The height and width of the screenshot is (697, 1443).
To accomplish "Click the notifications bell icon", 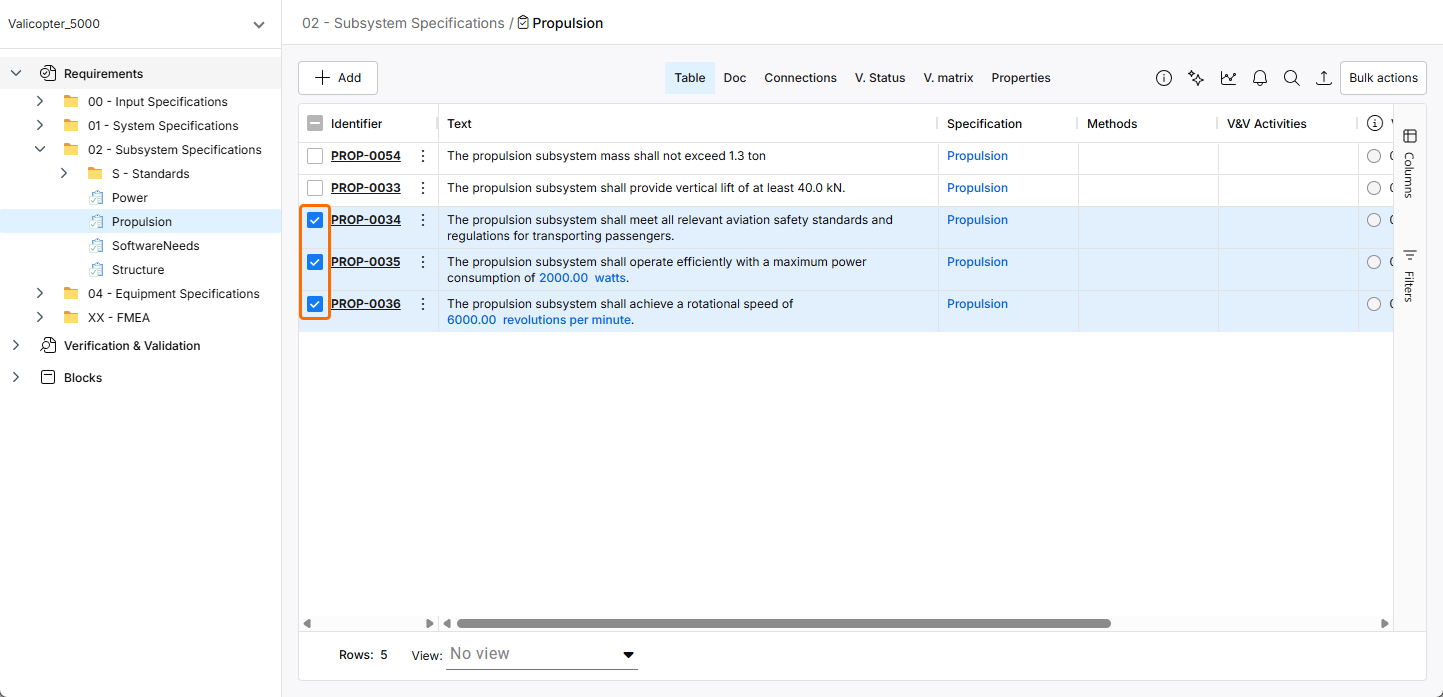I will tap(1260, 78).
